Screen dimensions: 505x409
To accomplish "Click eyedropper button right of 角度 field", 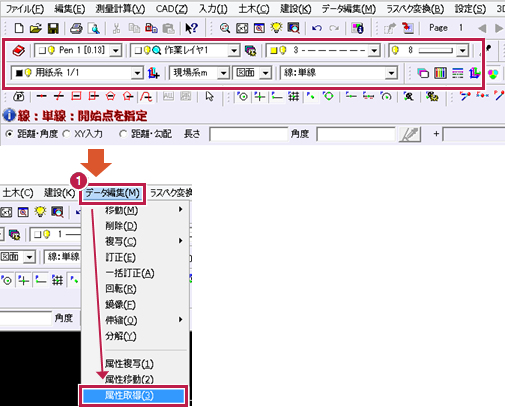I will [410, 134].
